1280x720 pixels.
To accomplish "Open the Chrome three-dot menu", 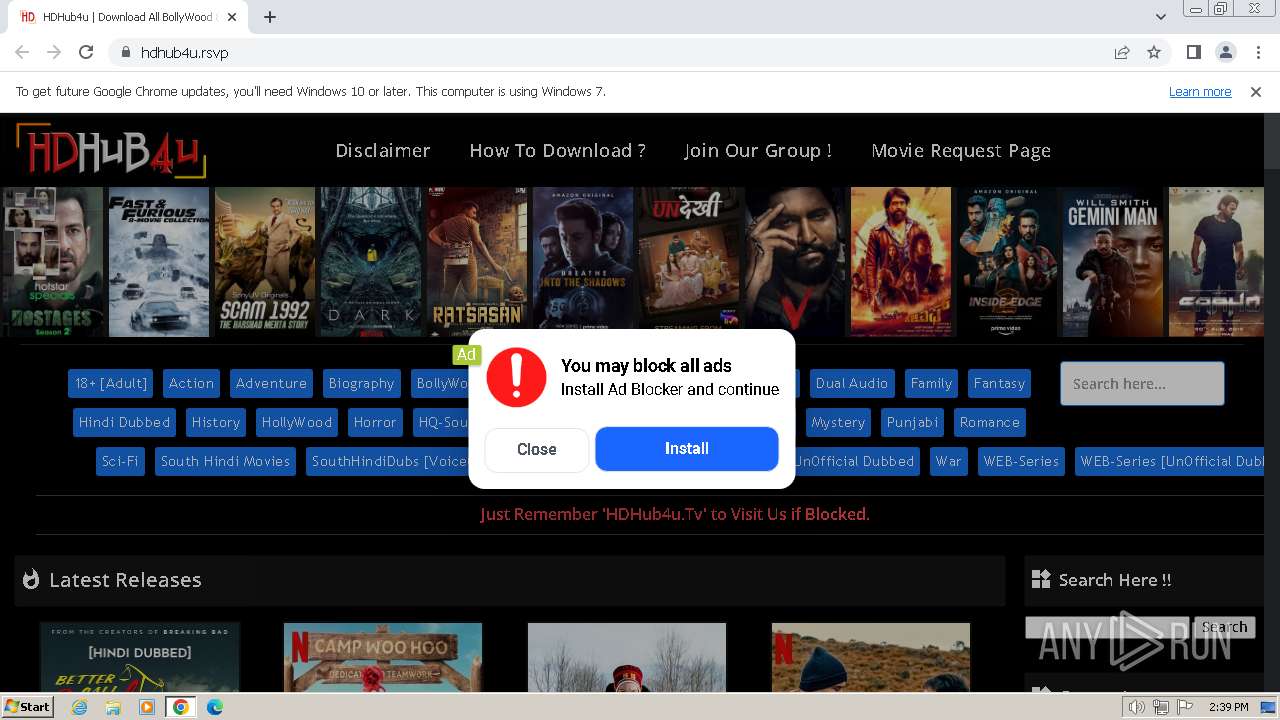I will [1258, 52].
